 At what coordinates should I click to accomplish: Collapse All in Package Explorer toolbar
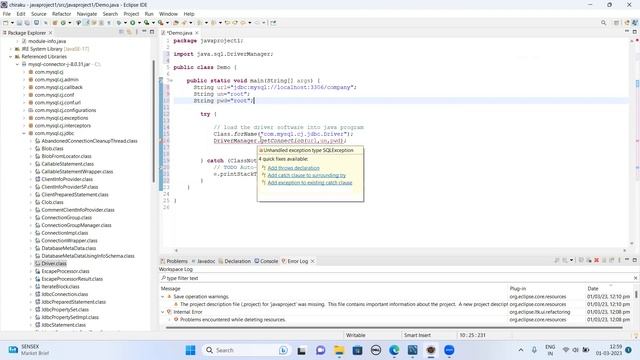pos(121,32)
